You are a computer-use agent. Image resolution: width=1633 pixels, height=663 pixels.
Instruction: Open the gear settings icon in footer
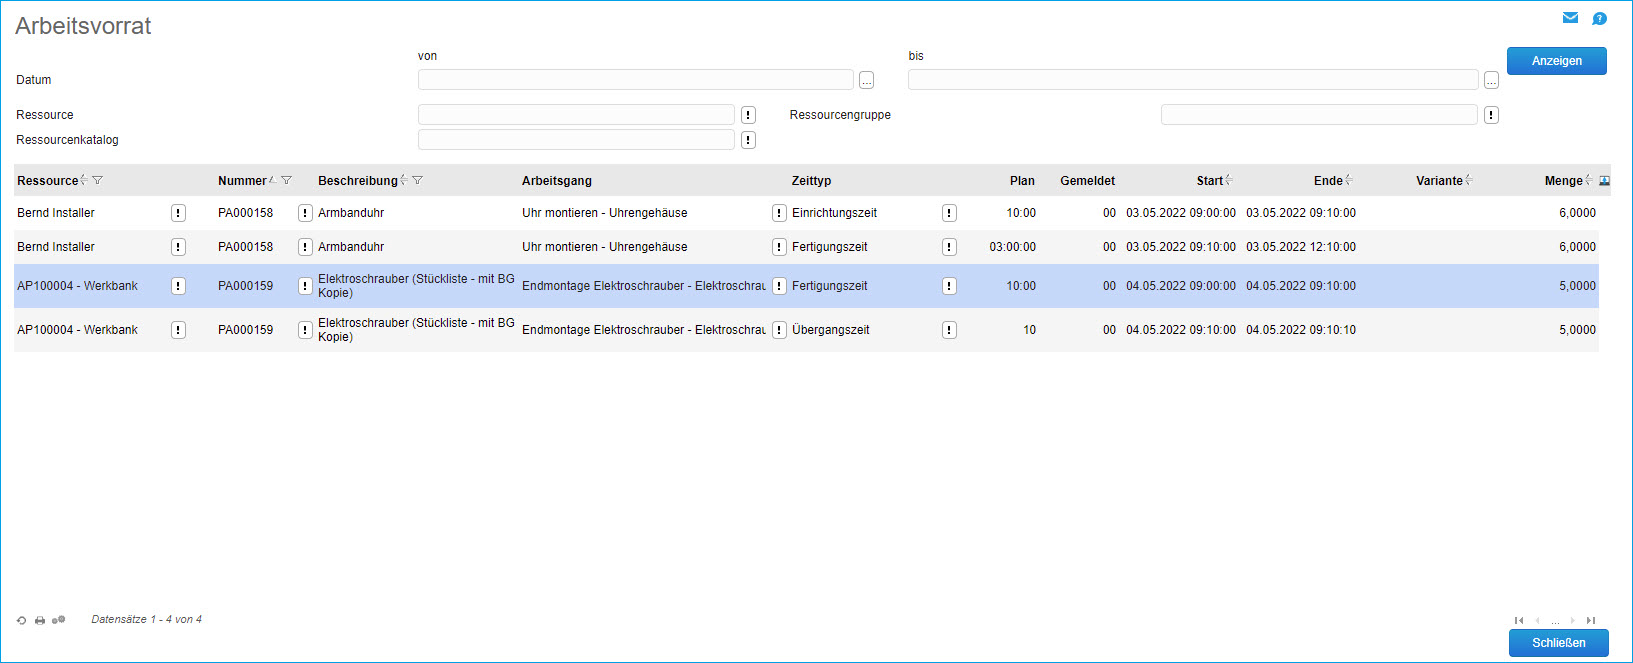58,620
